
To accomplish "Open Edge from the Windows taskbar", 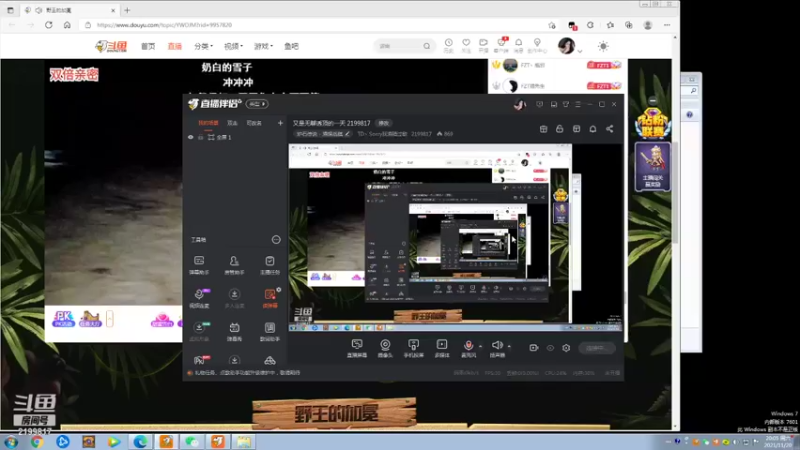I will click(140, 441).
